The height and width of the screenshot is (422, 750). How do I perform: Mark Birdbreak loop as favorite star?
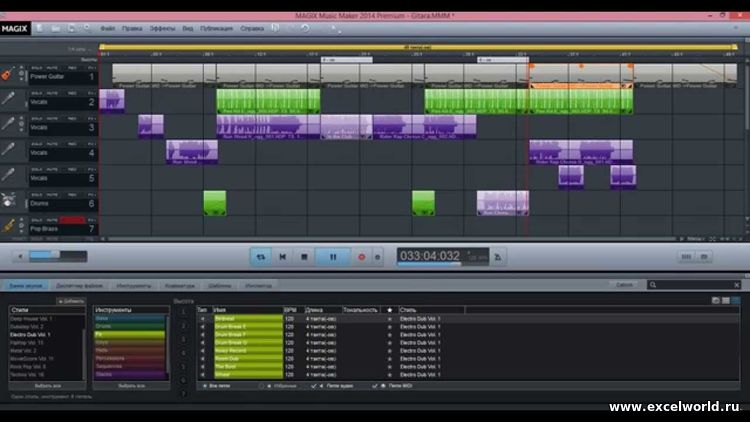[x=389, y=319]
